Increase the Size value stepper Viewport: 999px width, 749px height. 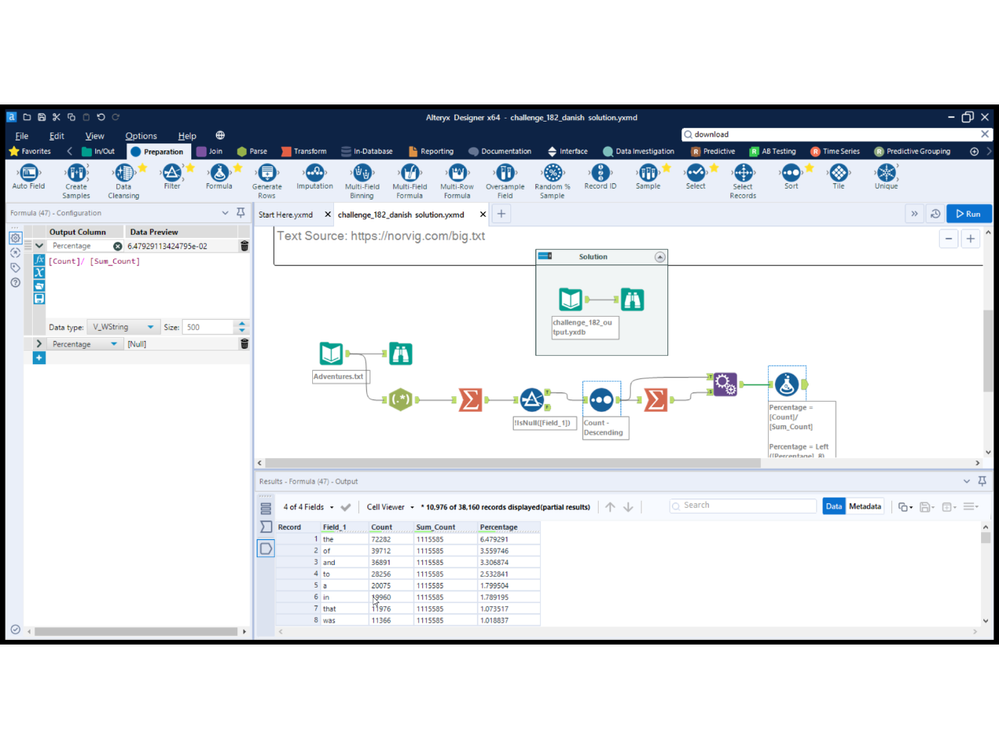(242, 324)
